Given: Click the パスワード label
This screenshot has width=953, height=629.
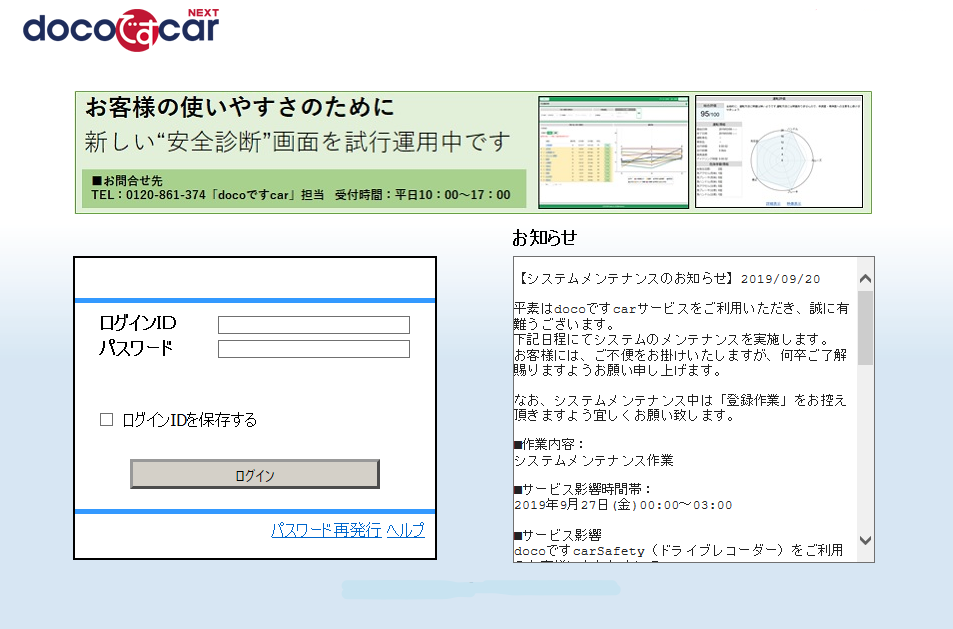Looking at the screenshot, I should click(x=136, y=348).
